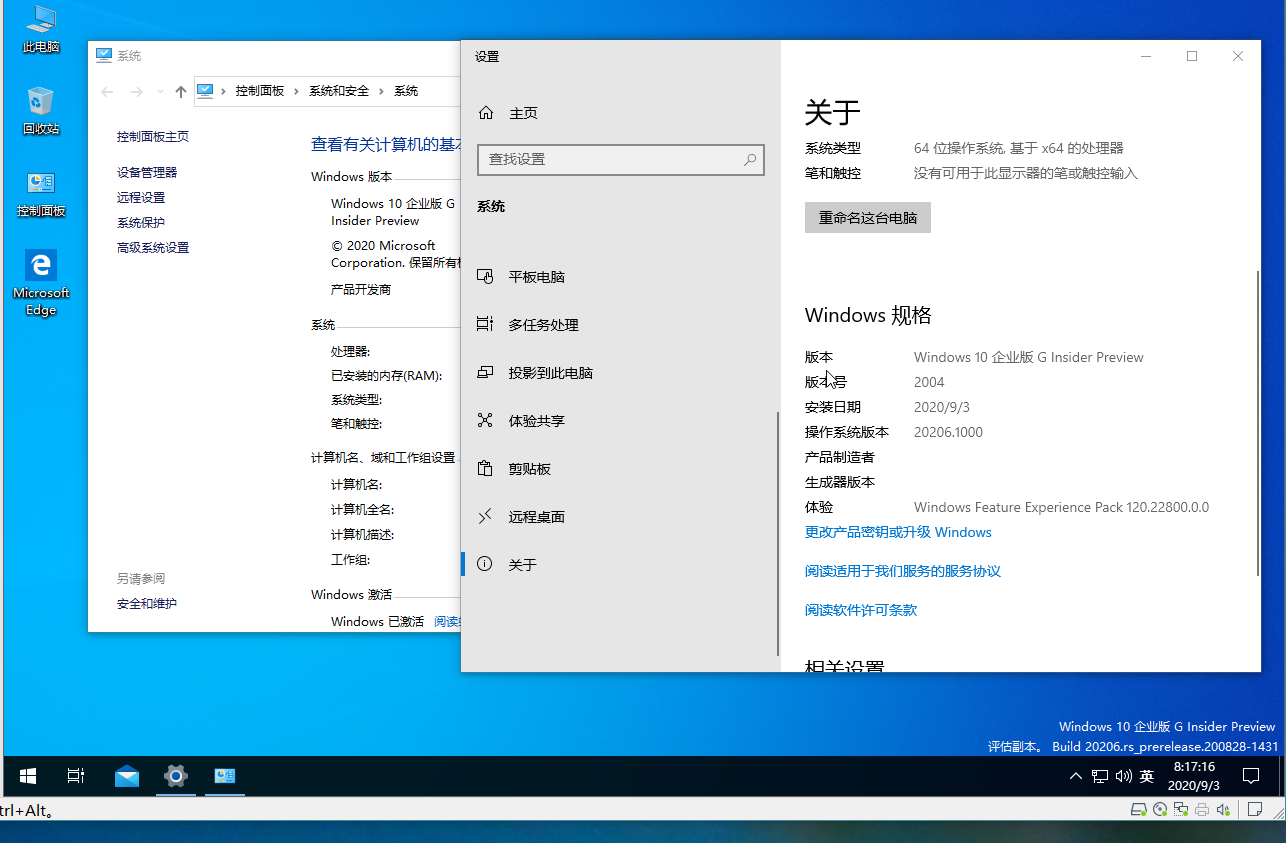Expand chevron after 系统和安全 in breadcrumb
The width and height of the screenshot is (1286, 843).
point(381,91)
